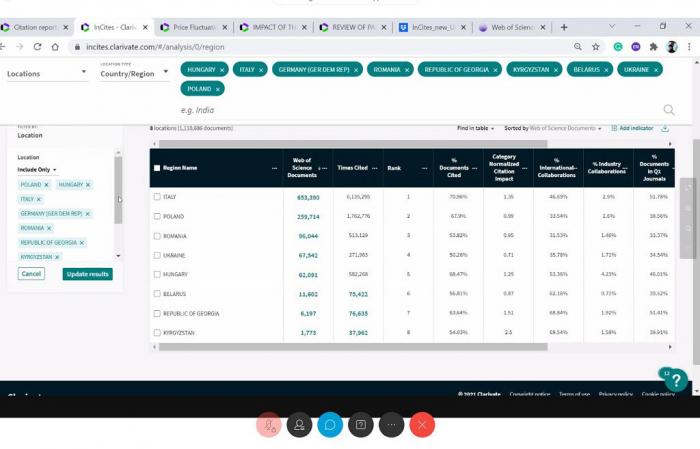The height and width of the screenshot is (449, 700).
Task: Click the search magnifier icon in the filter bar
Action: (x=669, y=110)
